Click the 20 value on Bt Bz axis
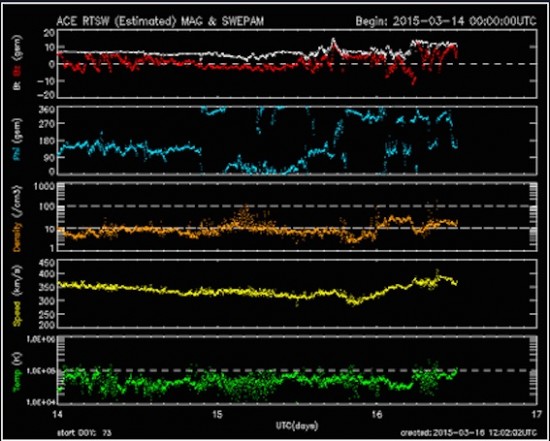The height and width of the screenshot is (441, 550). point(49,33)
